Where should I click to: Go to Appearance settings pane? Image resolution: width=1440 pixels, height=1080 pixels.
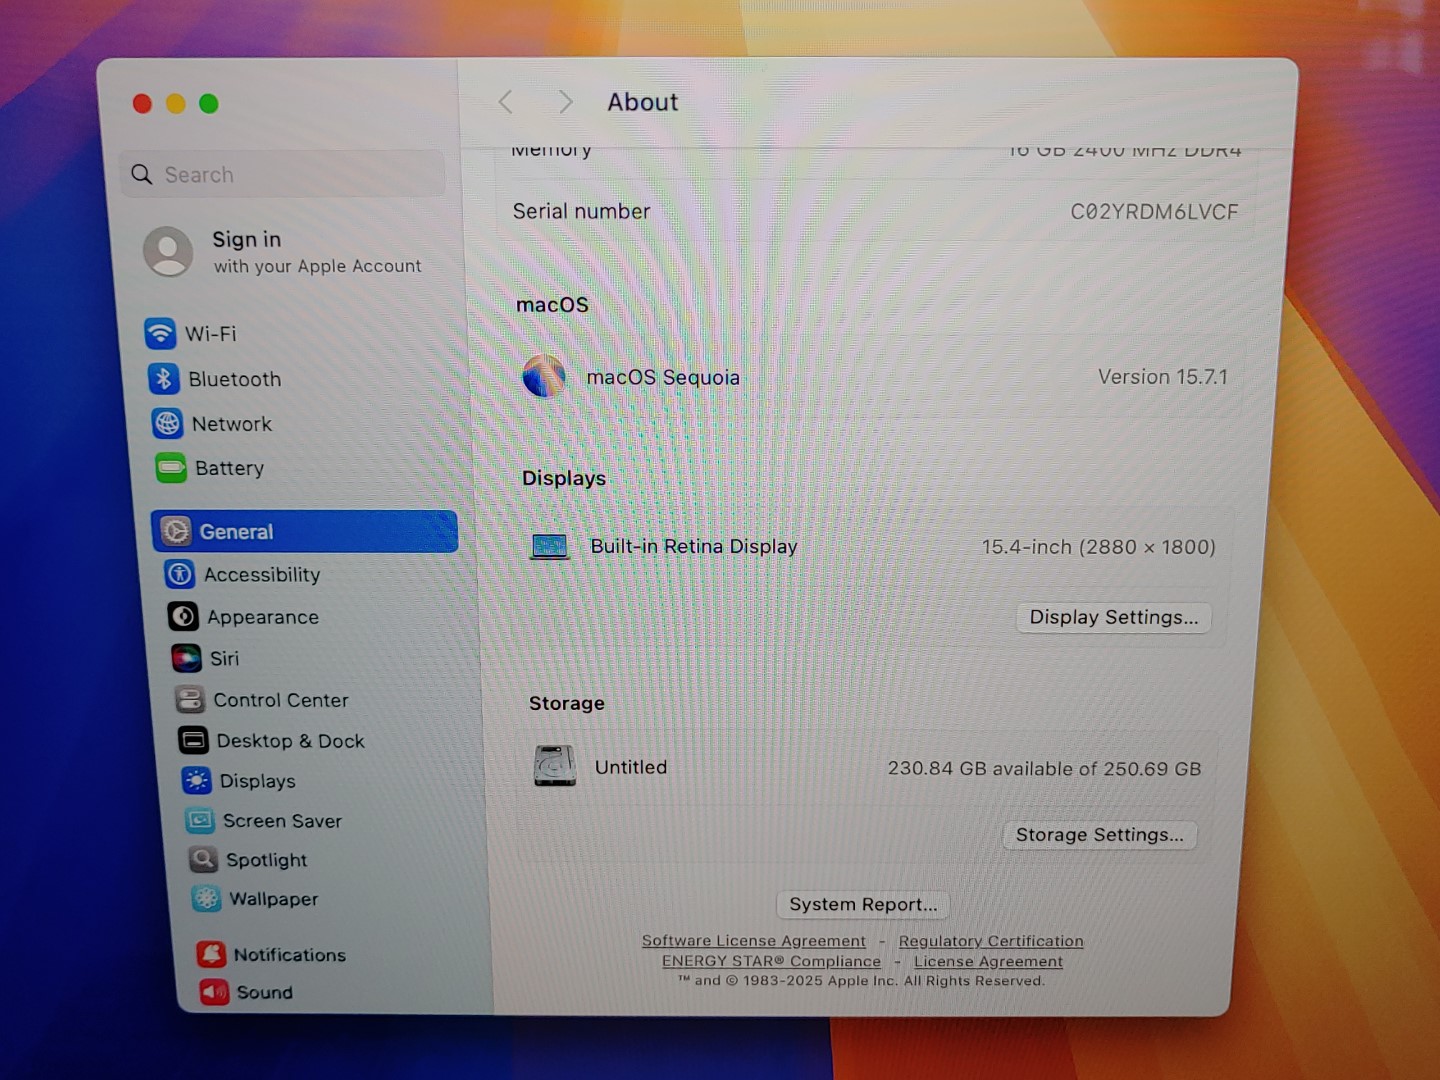coord(262,617)
